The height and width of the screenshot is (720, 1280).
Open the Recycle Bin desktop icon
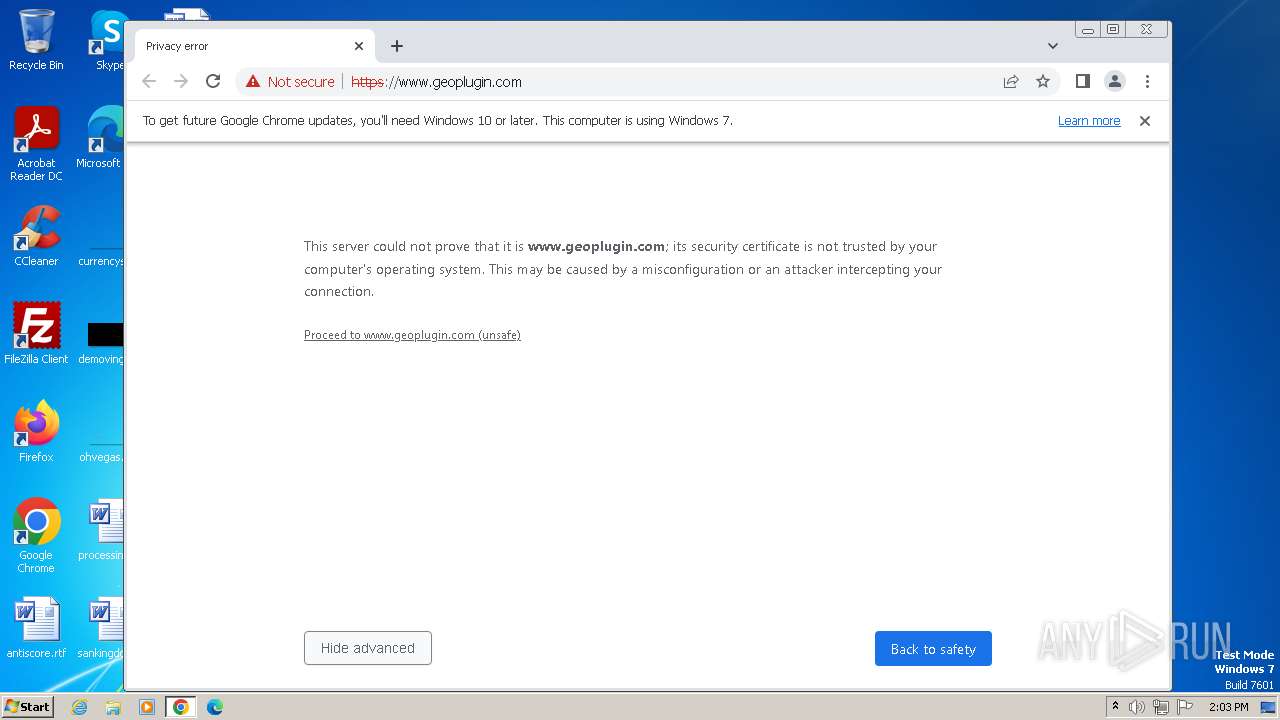pyautogui.click(x=36, y=40)
